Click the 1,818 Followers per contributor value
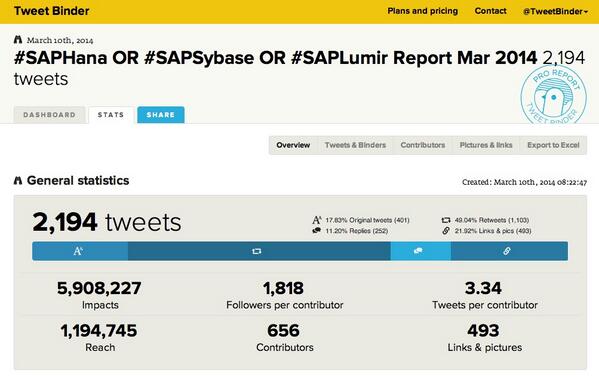The width and height of the screenshot is (599, 376). [x=283, y=288]
